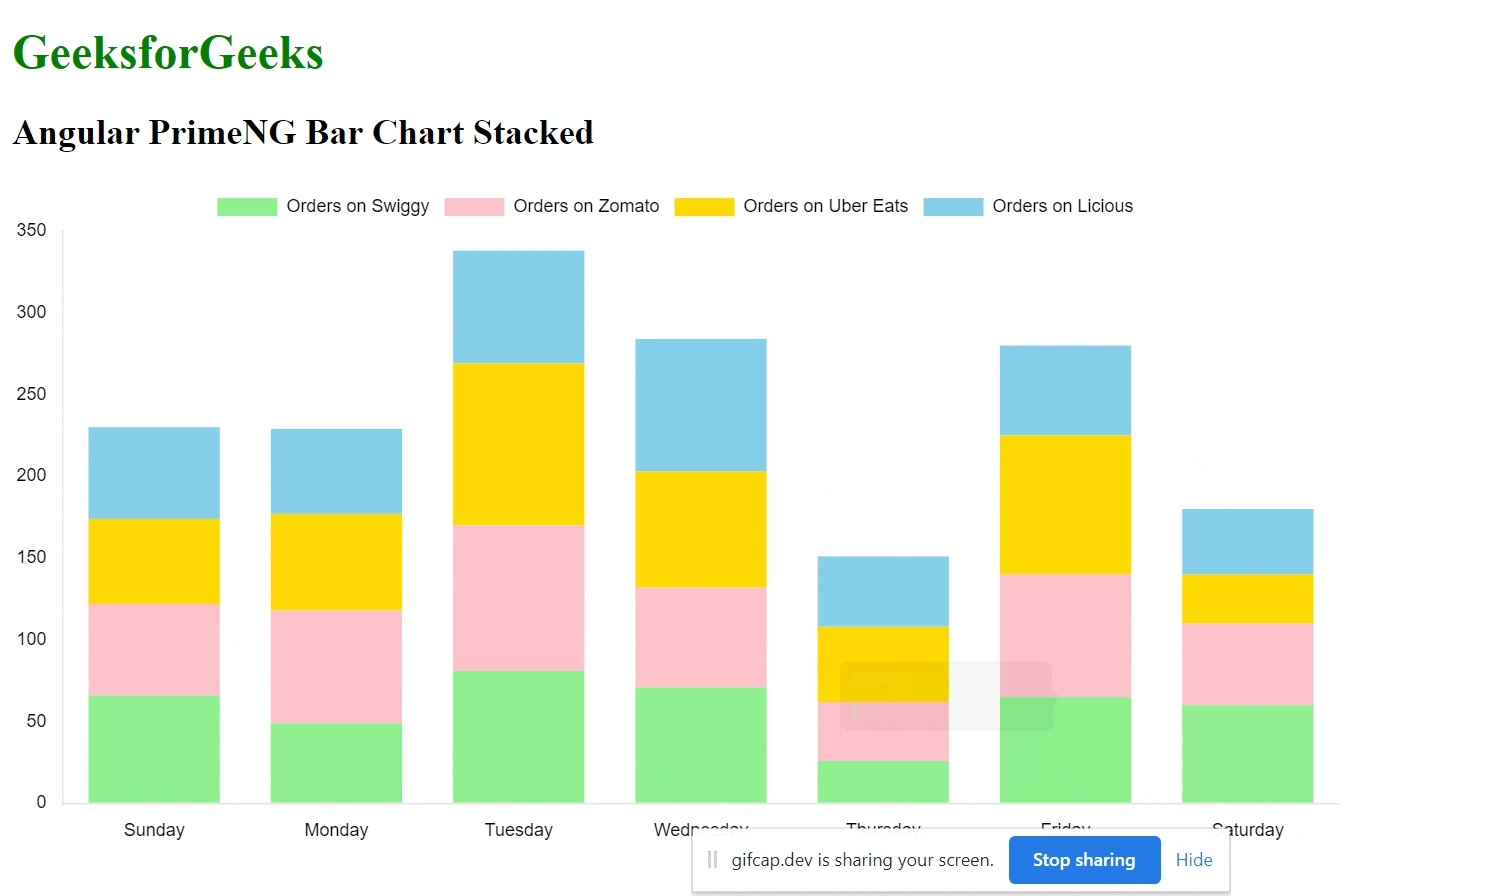Click Tuesday's blue Licious bar segment
This screenshot has width=1486, height=896.
[518, 306]
